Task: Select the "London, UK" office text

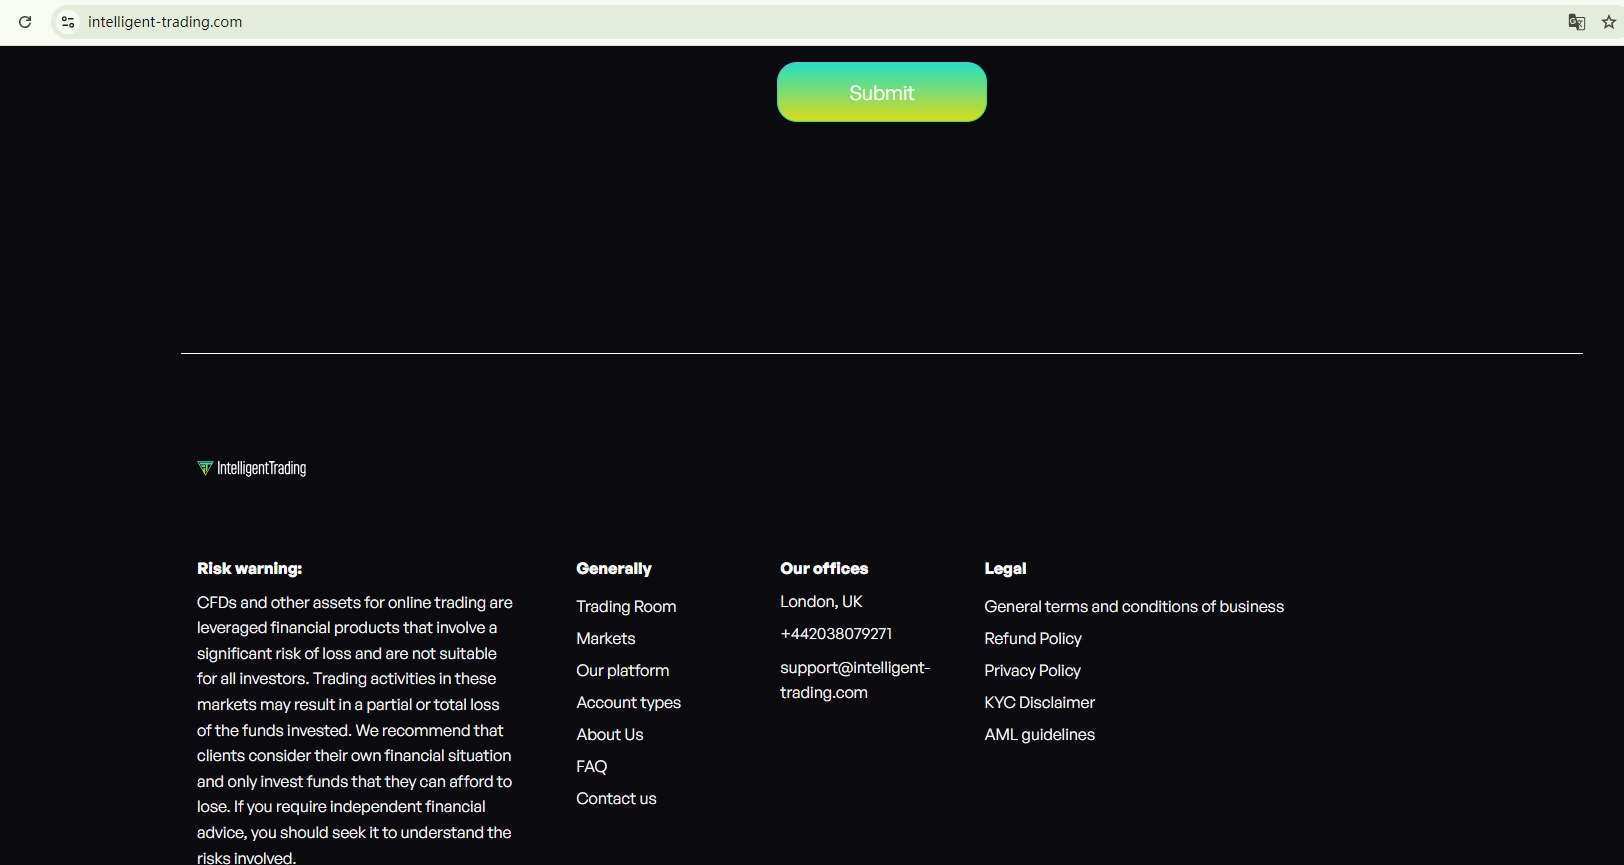Action: click(x=821, y=601)
